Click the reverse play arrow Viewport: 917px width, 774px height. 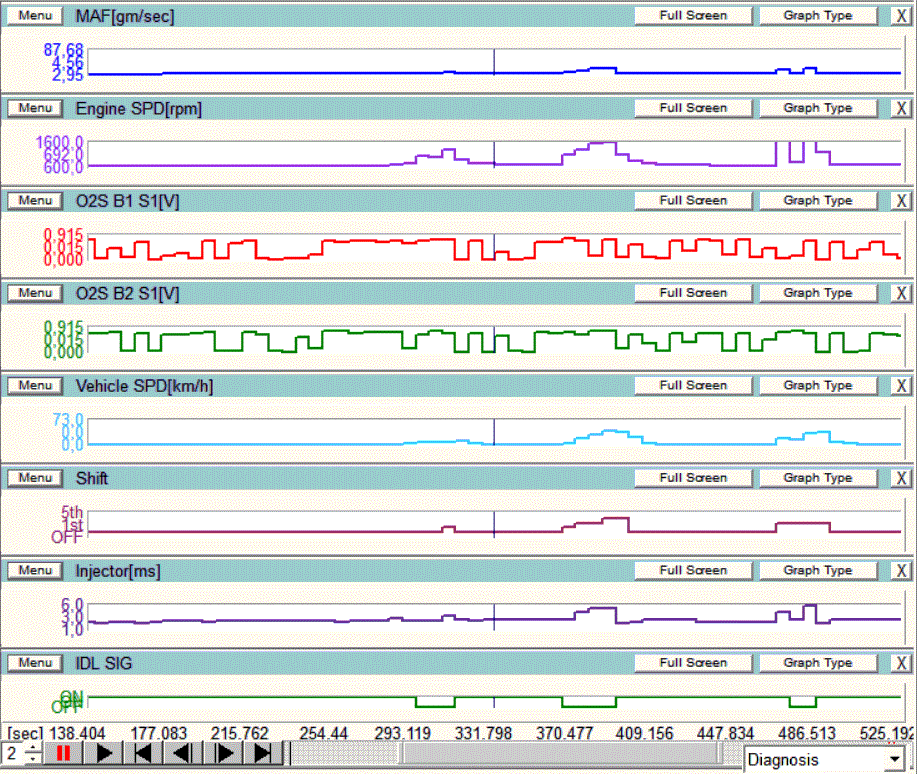tap(183, 753)
